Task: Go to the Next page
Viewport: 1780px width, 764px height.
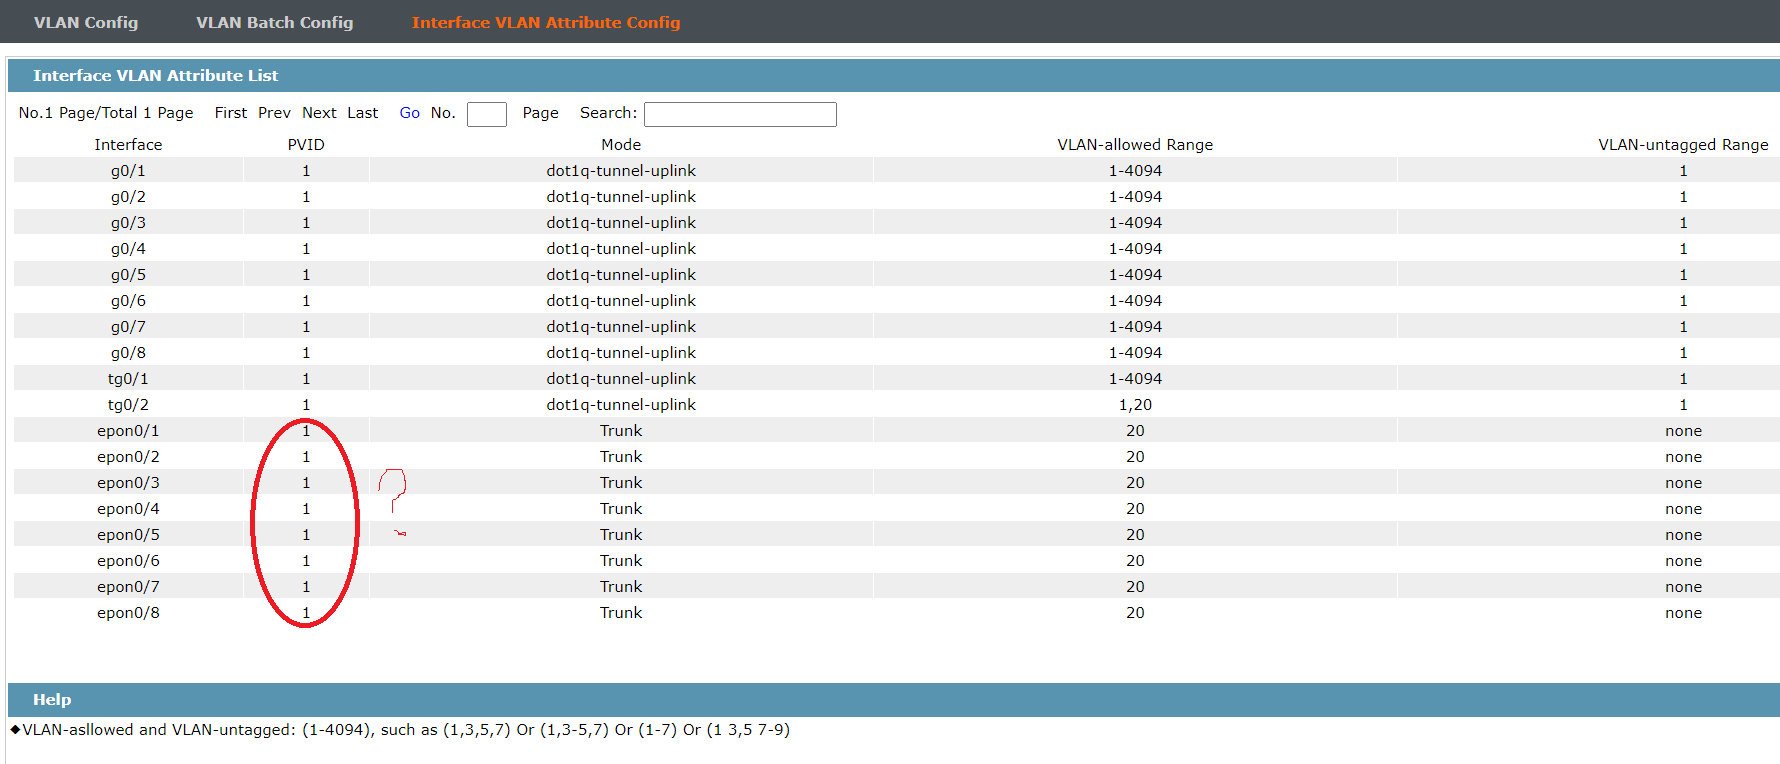Action: [x=320, y=113]
